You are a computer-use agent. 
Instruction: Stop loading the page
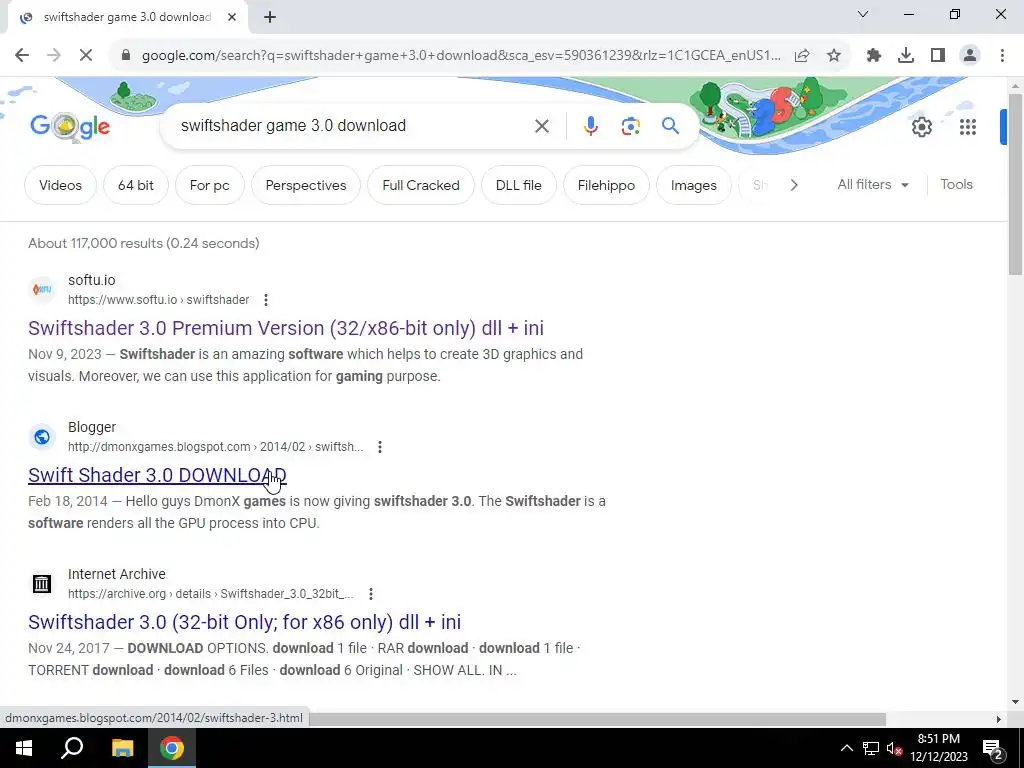coord(86,56)
